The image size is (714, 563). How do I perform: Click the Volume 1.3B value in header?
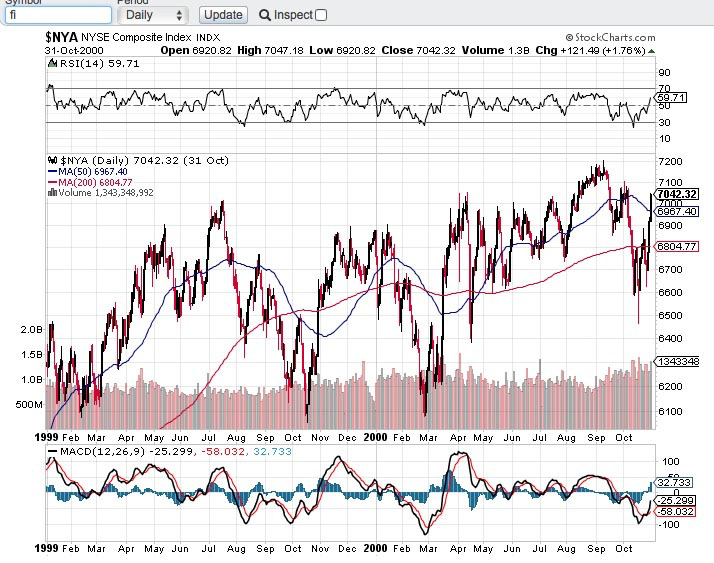(x=495, y=51)
